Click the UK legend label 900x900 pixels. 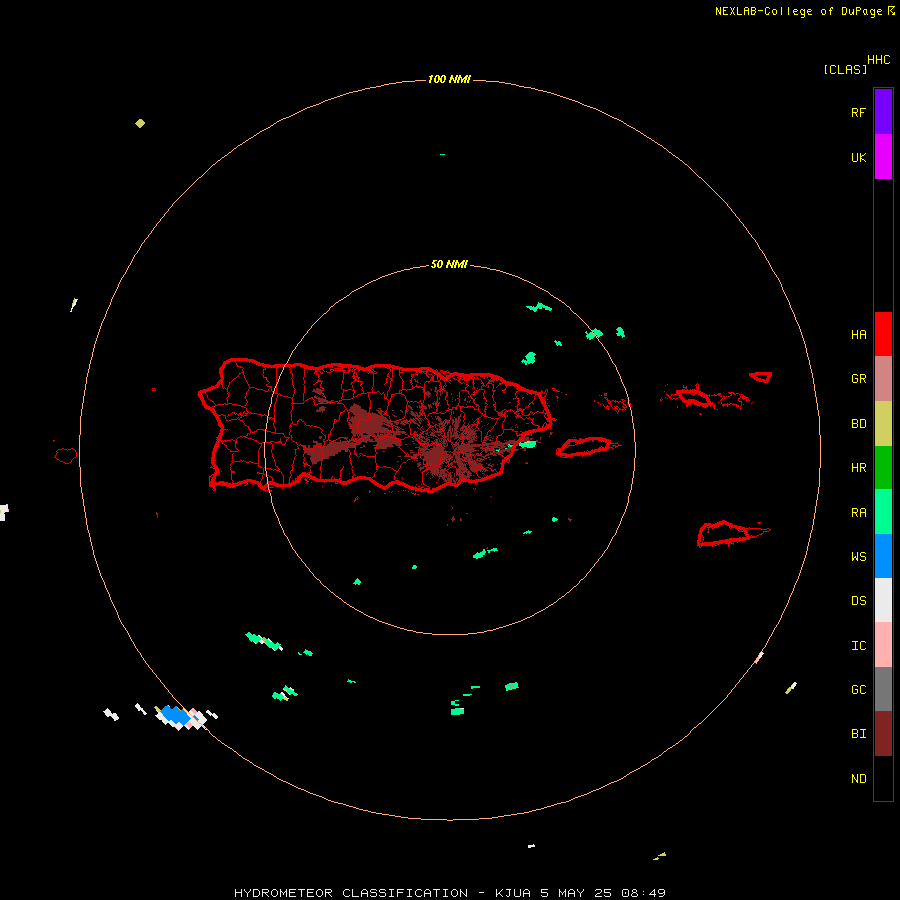pos(858,157)
